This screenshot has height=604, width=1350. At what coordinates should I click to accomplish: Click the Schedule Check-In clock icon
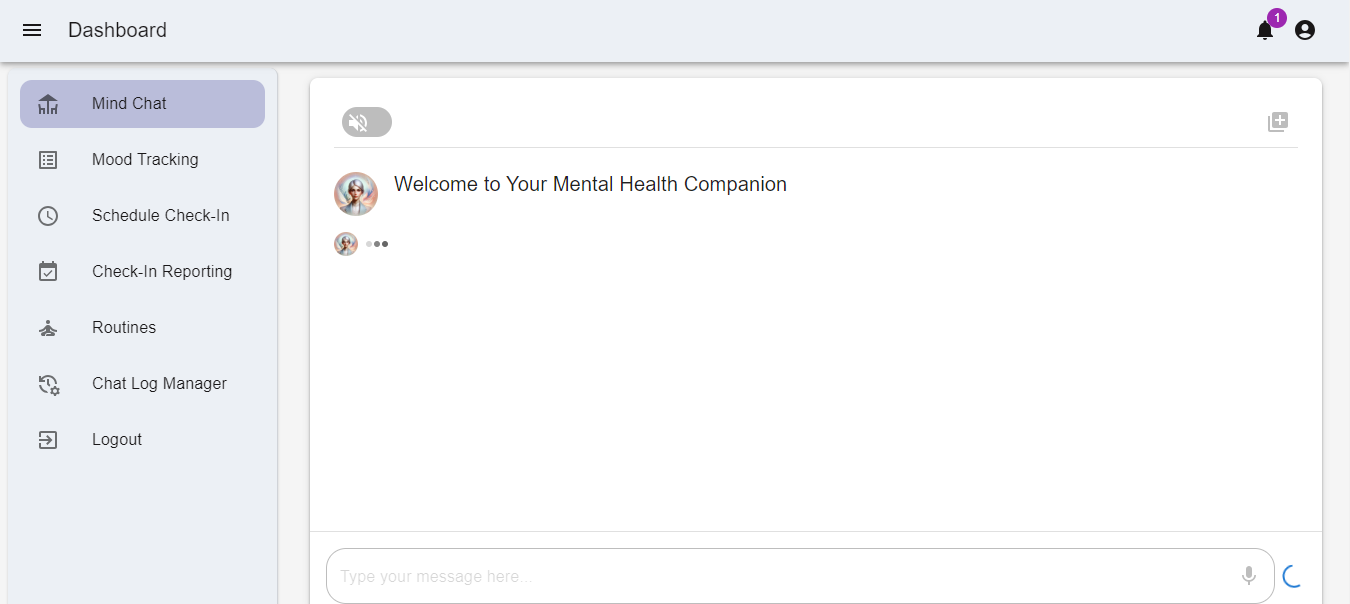pos(48,215)
